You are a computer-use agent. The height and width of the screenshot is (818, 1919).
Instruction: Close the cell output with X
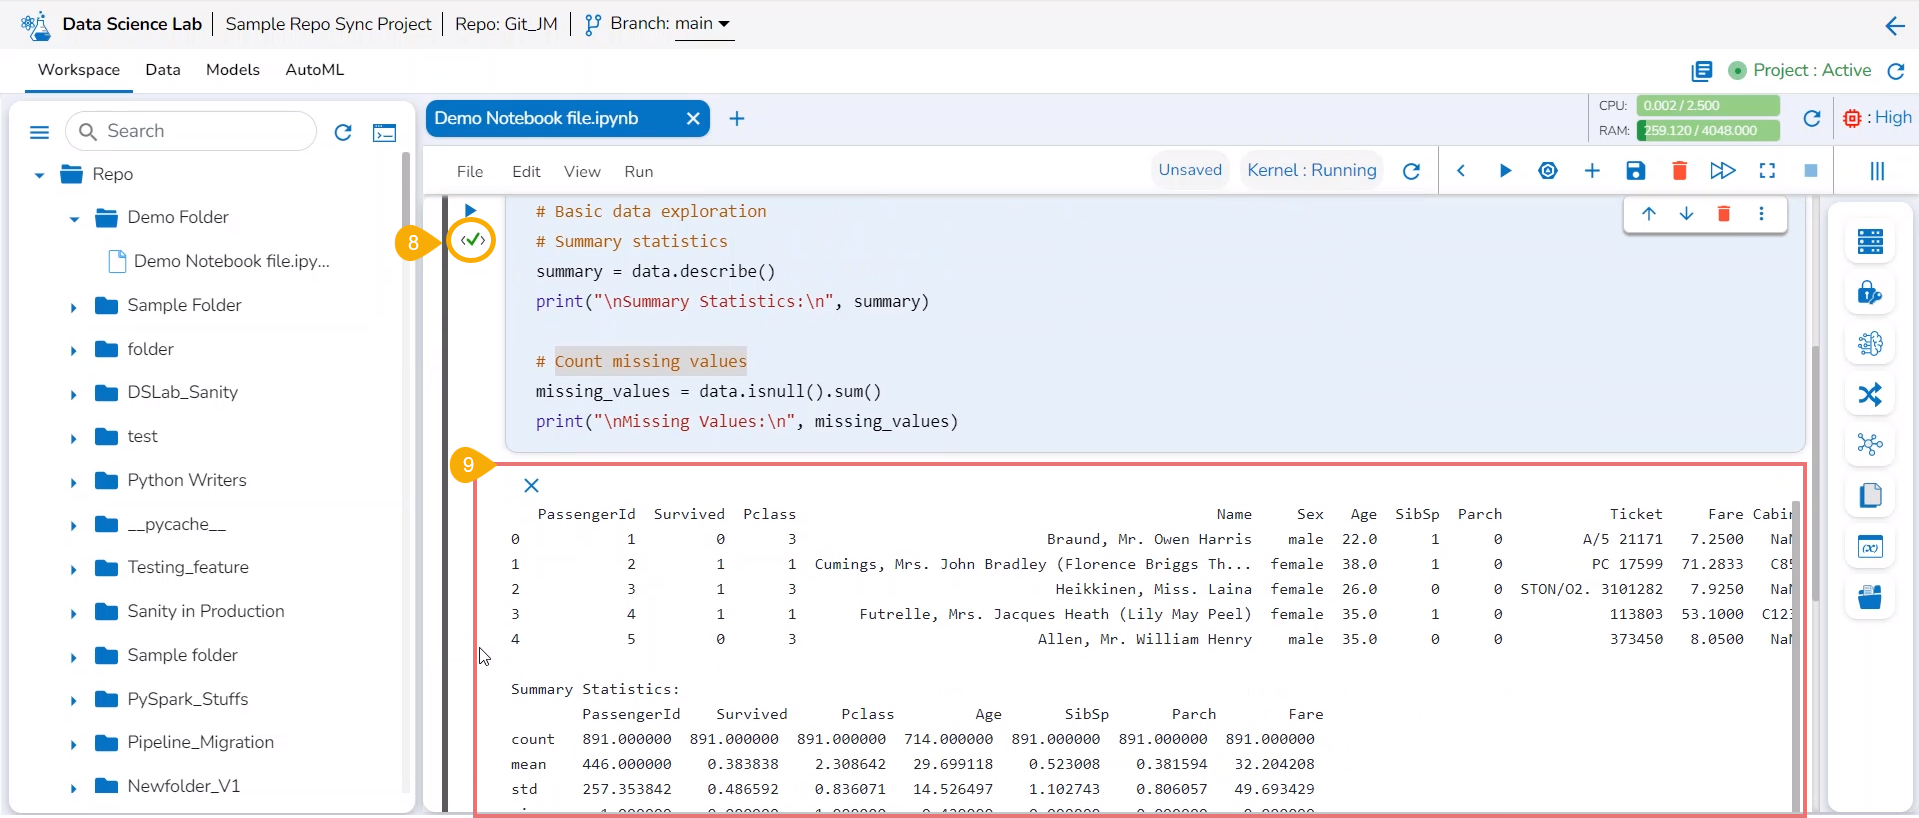531,486
